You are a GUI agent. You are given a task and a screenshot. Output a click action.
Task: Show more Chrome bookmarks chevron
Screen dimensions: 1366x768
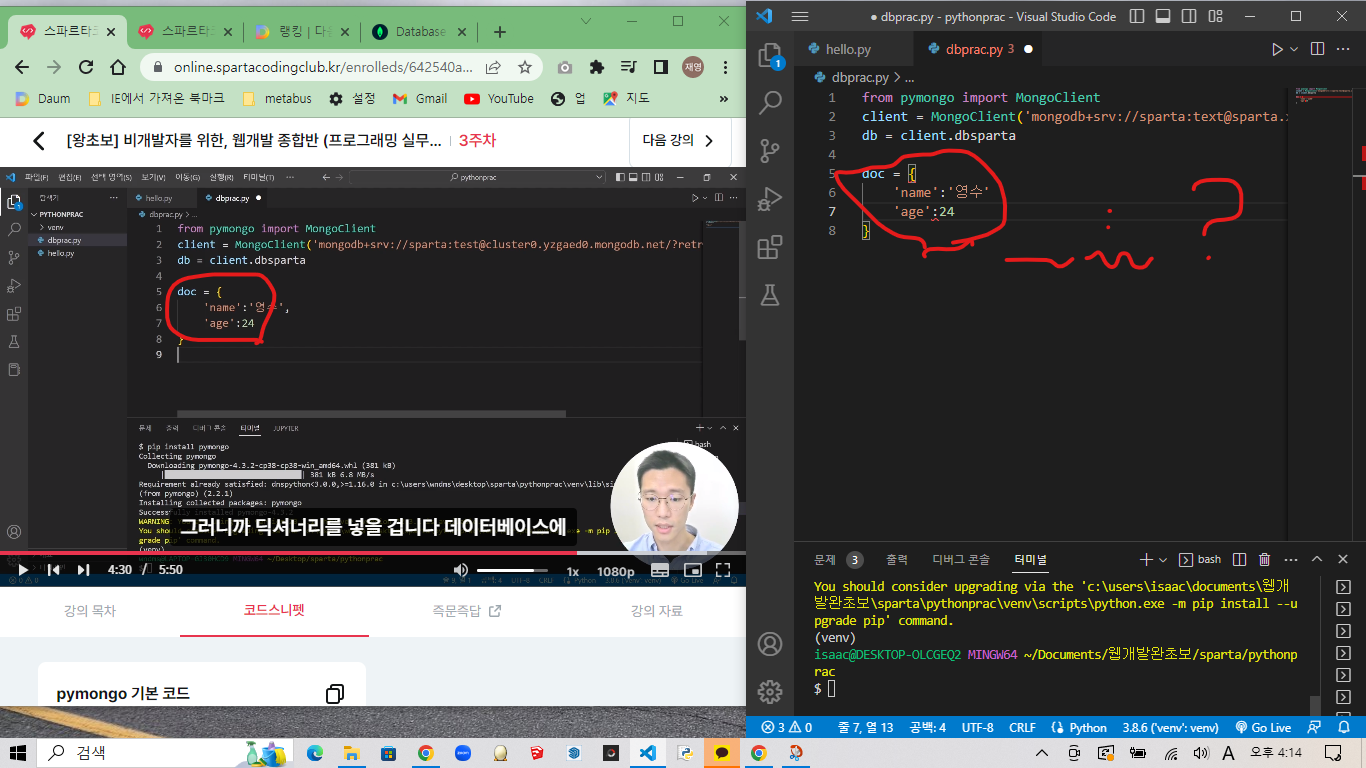724,99
